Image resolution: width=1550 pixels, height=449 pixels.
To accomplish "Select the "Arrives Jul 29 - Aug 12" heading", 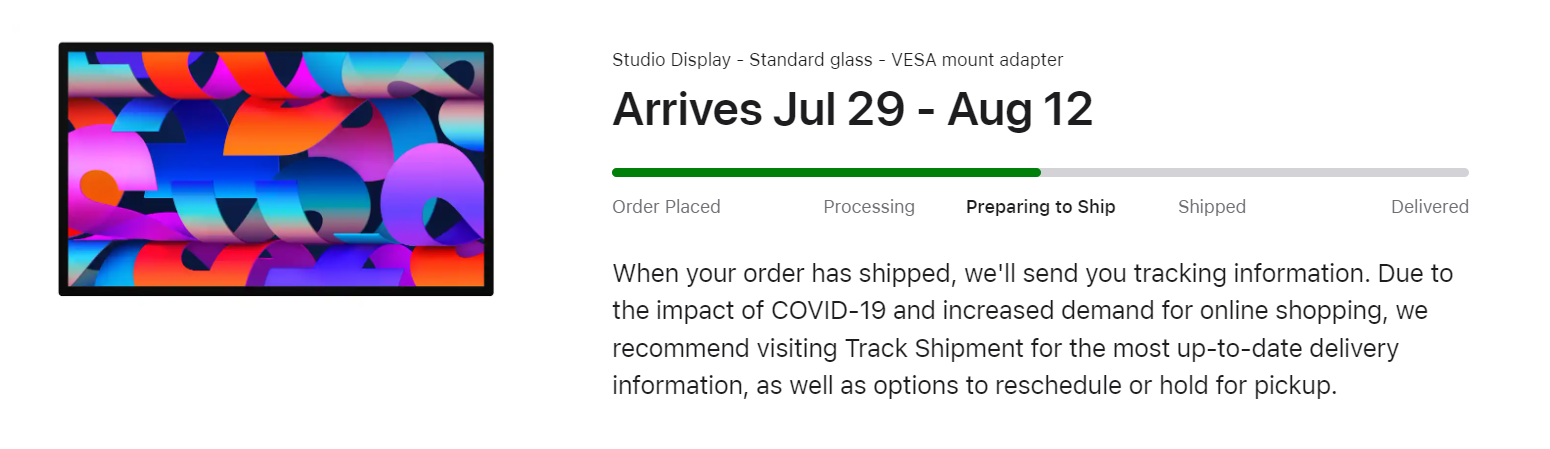I will pyautogui.click(x=852, y=110).
